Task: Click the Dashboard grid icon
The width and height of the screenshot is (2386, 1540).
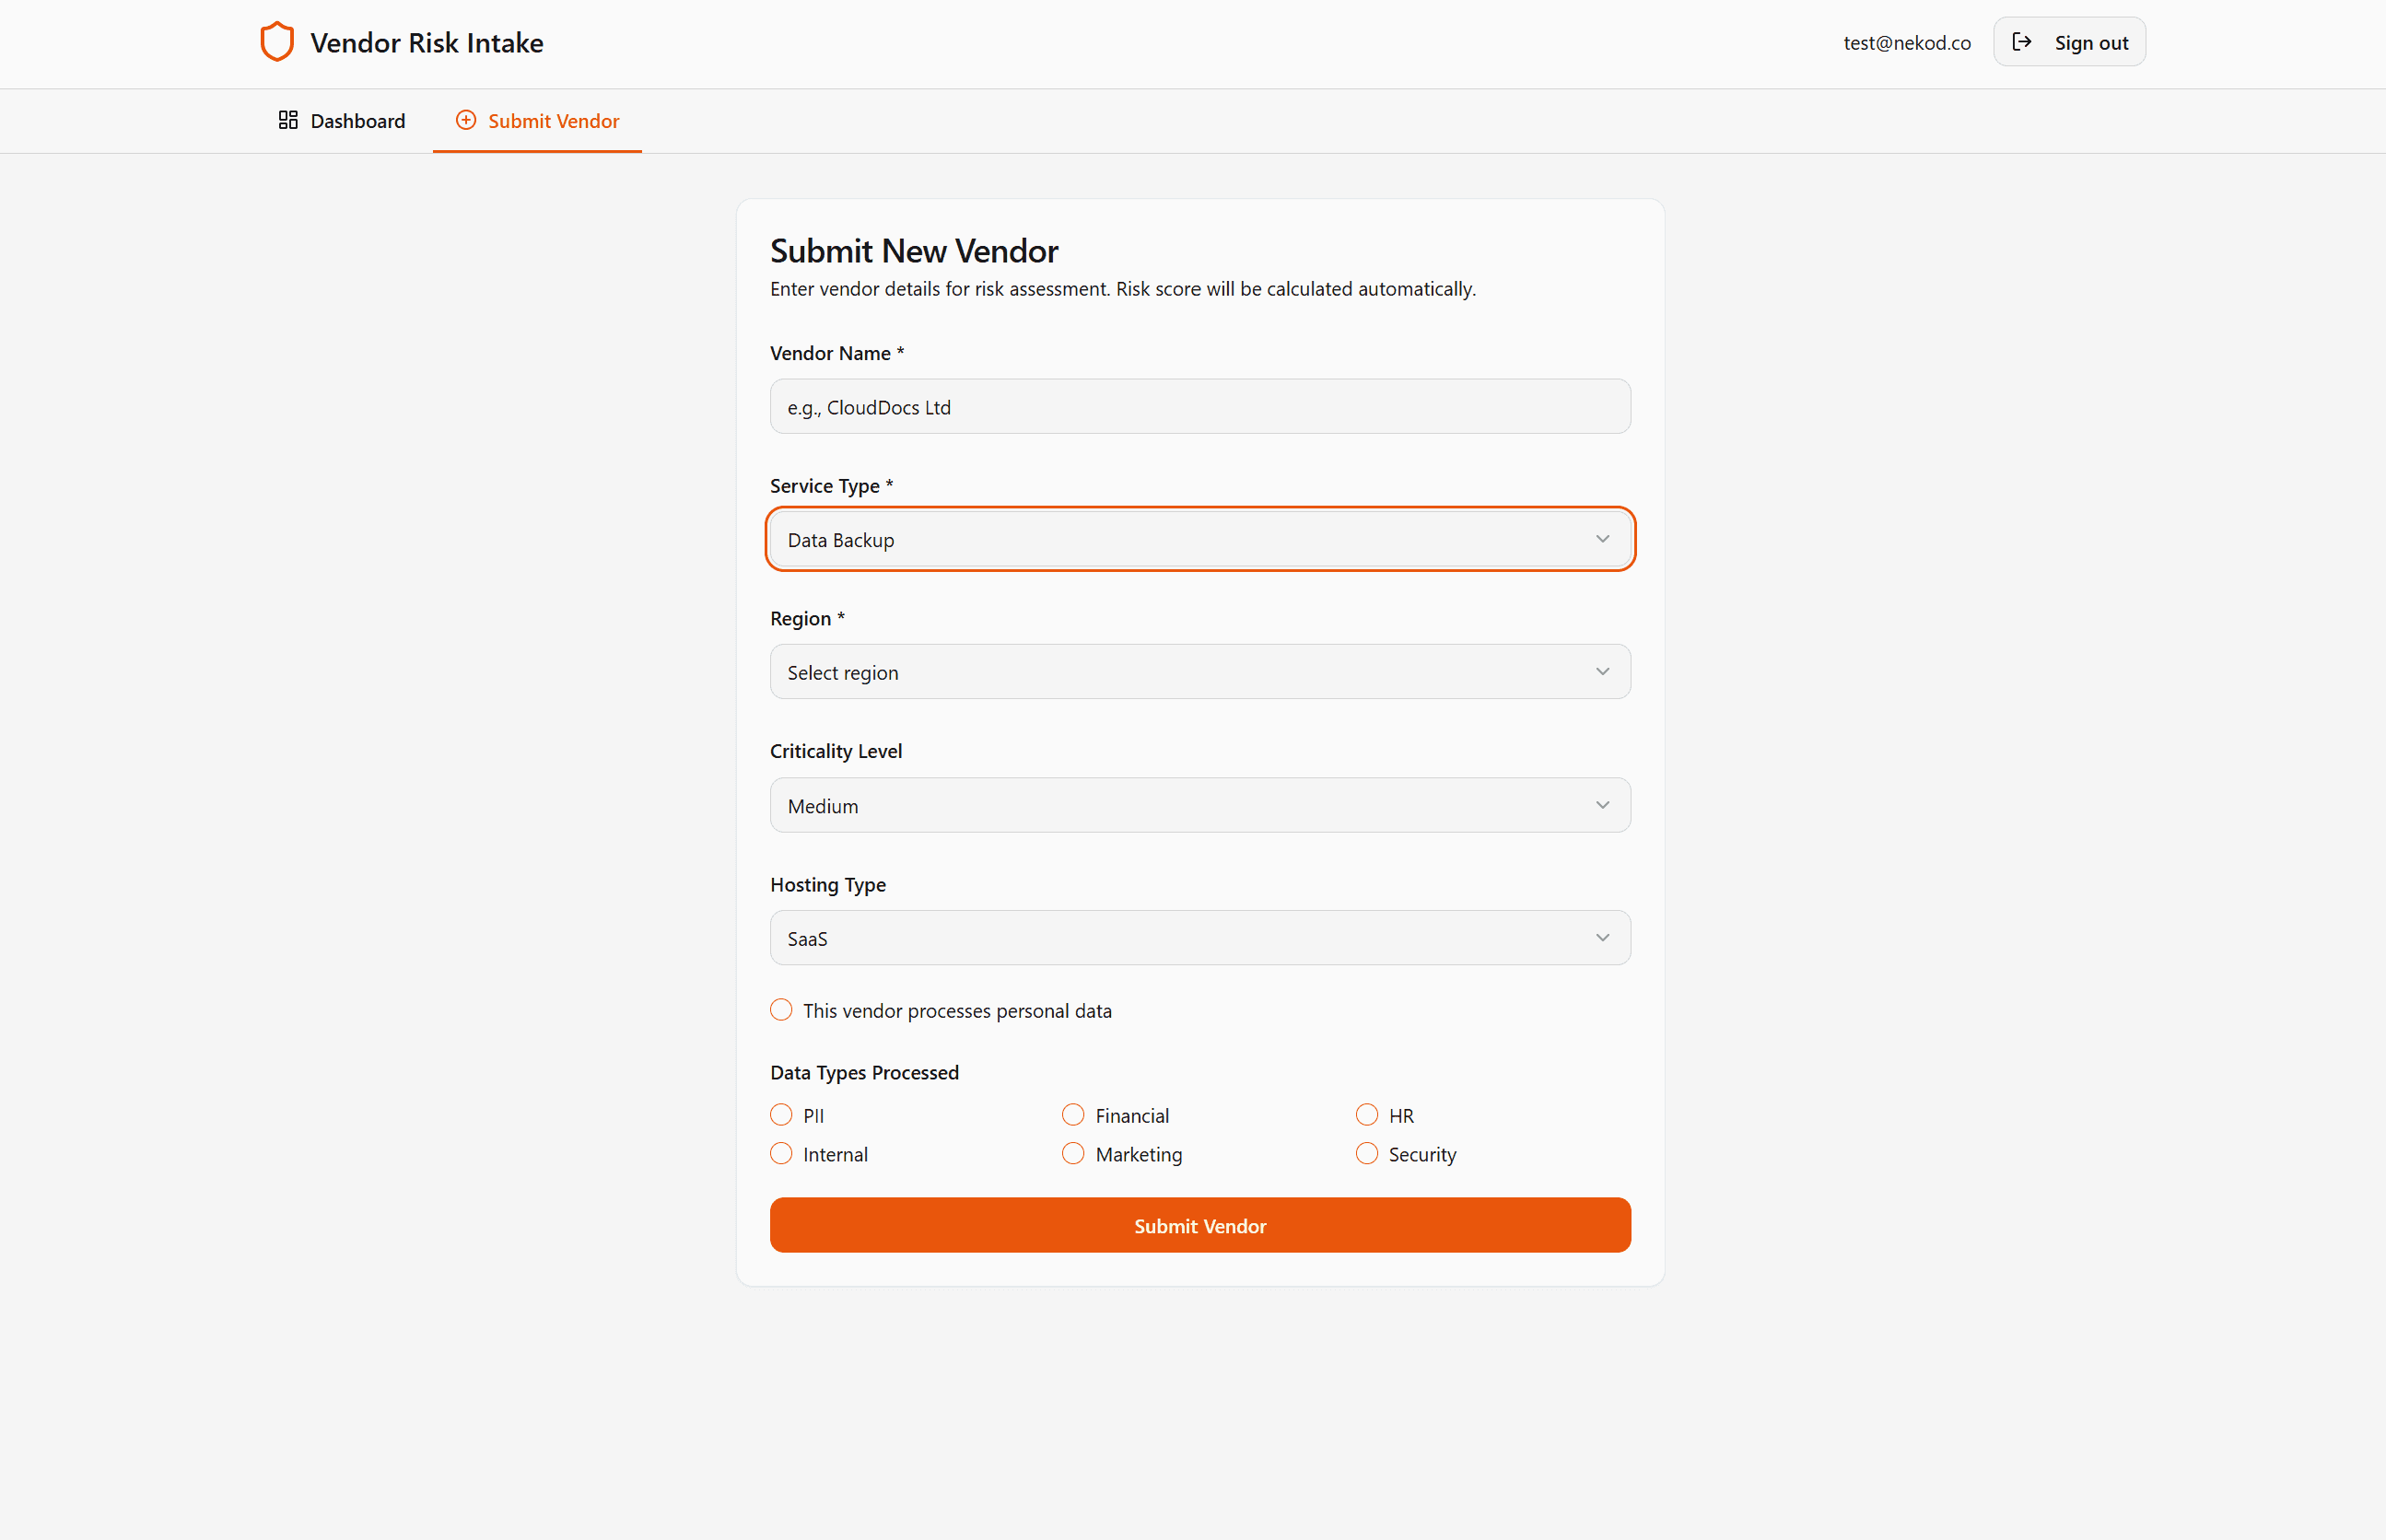Action: coord(288,120)
